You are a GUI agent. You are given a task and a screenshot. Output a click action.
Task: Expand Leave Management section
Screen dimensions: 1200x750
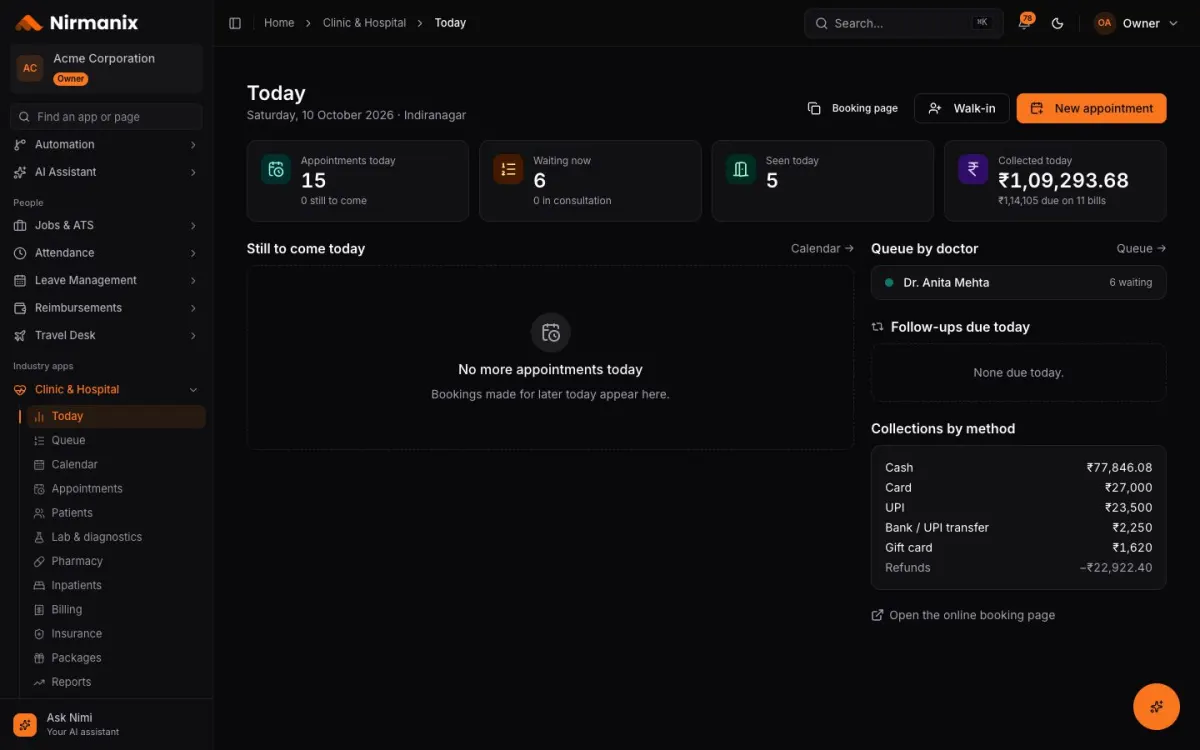pyautogui.click(x=106, y=281)
